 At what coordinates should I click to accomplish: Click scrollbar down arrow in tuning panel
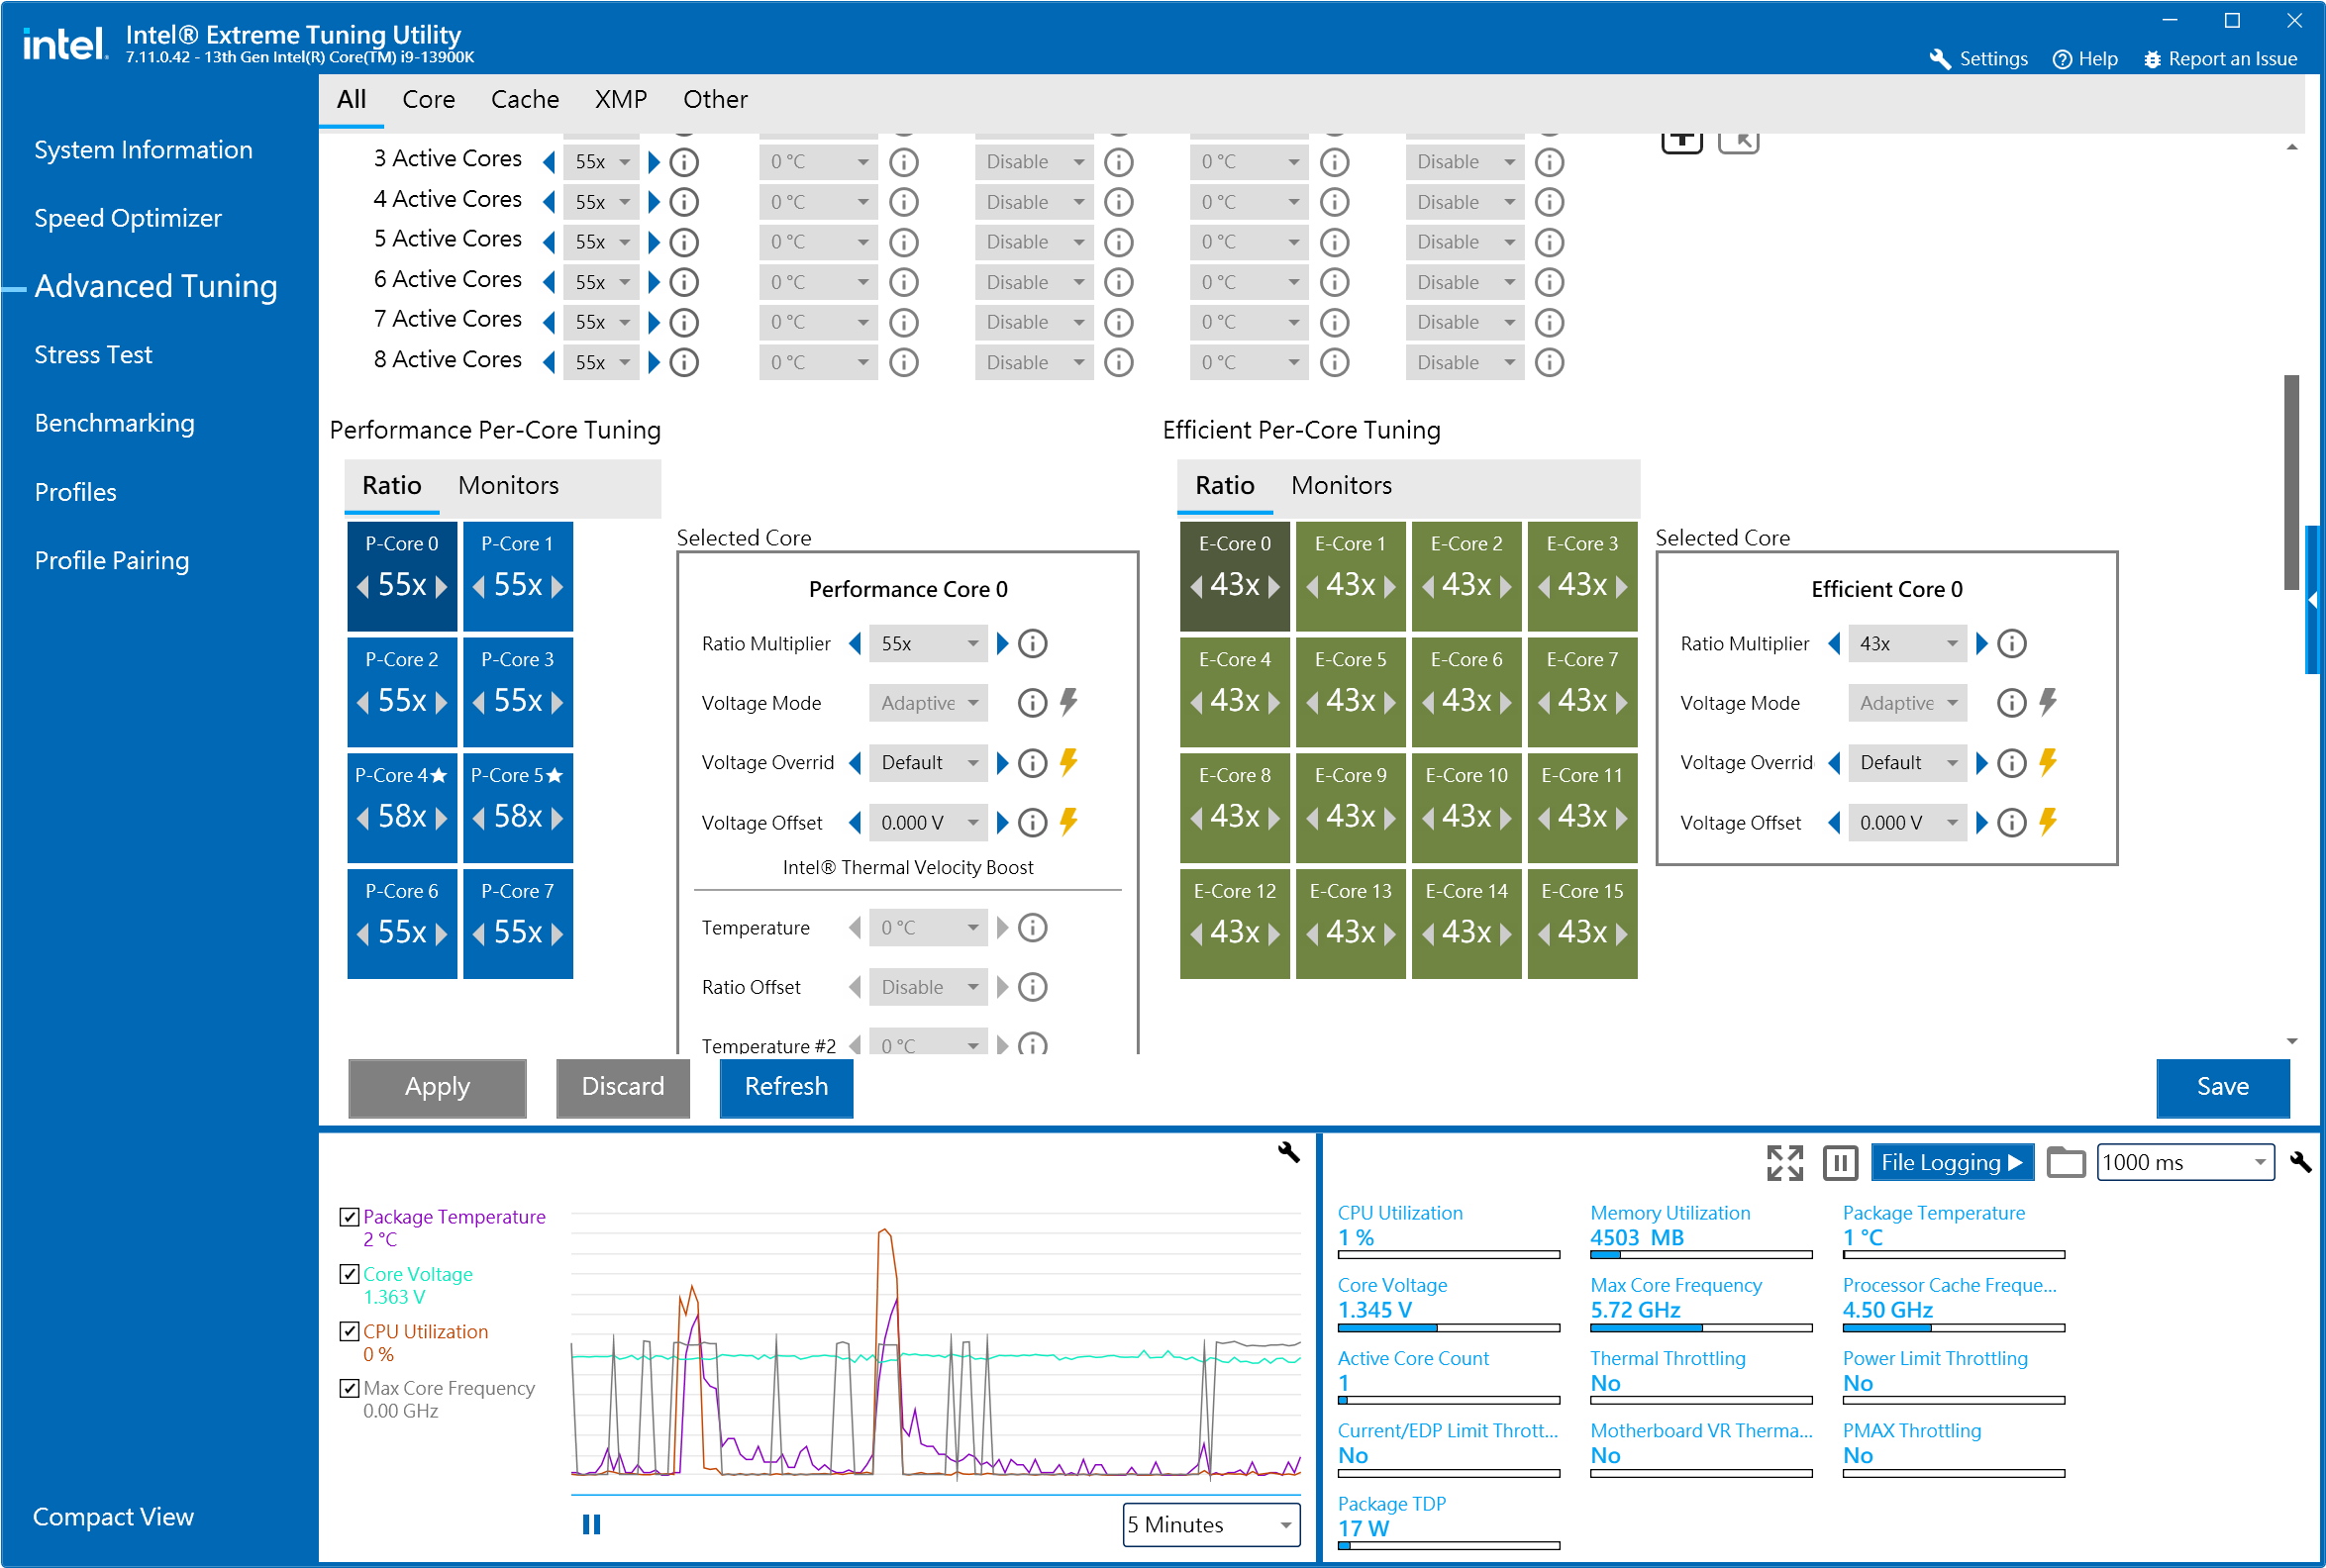click(x=2292, y=1041)
